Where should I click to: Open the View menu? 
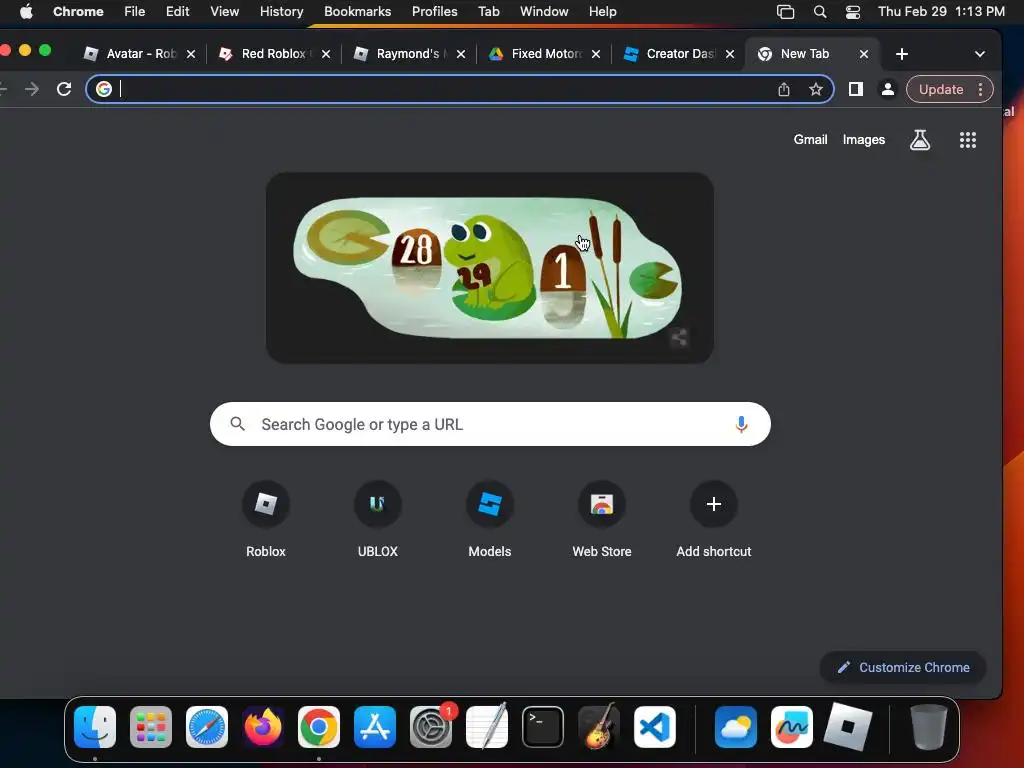[224, 12]
